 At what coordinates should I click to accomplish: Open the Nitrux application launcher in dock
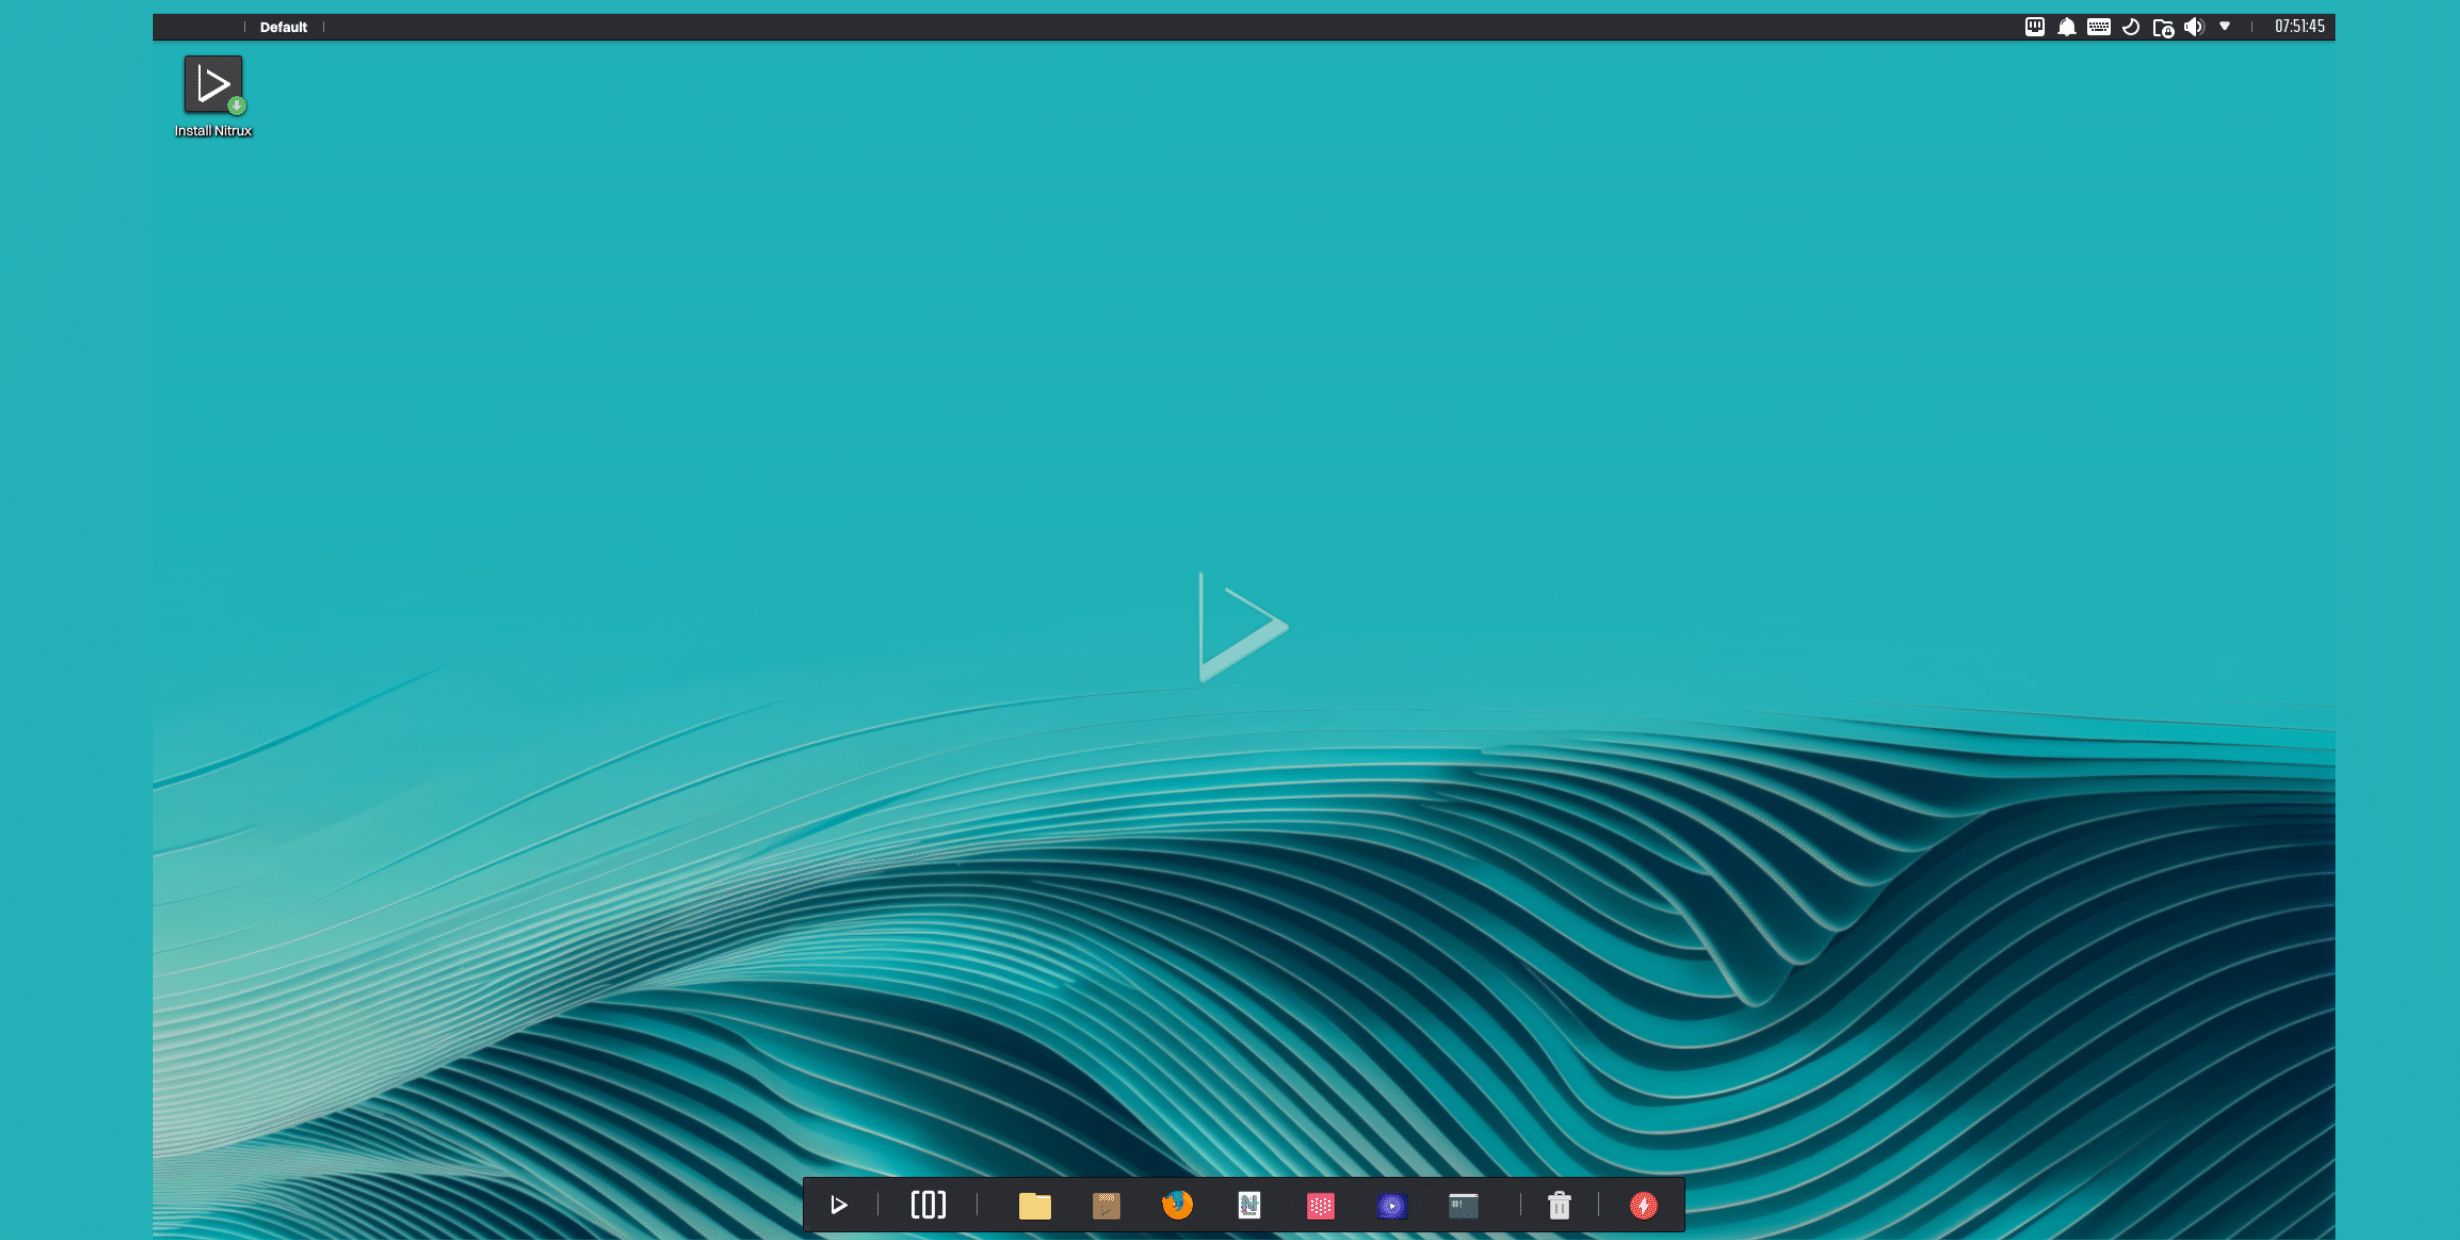(838, 1205)
